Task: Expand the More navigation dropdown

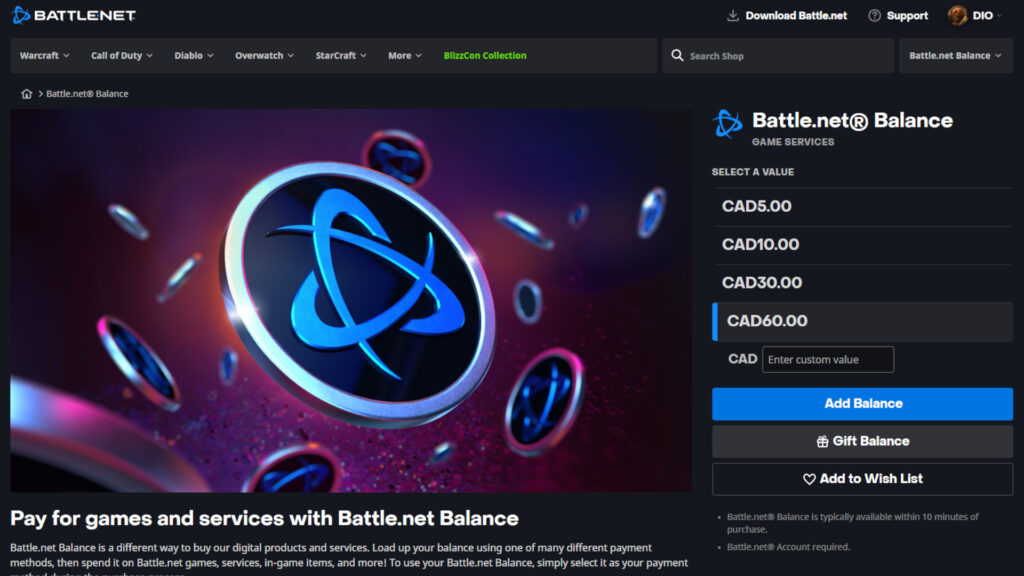Action: coord(404,55)
